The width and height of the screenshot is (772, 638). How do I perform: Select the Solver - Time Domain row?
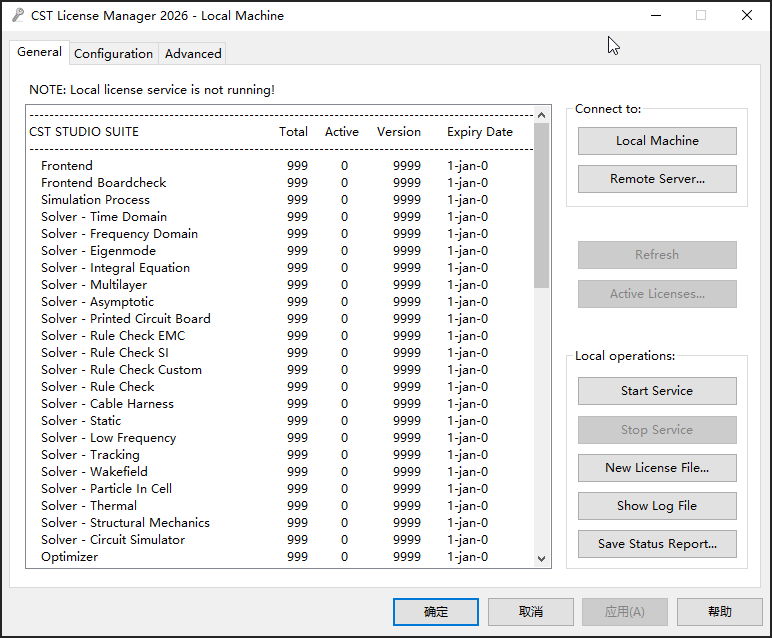[281, 217]
